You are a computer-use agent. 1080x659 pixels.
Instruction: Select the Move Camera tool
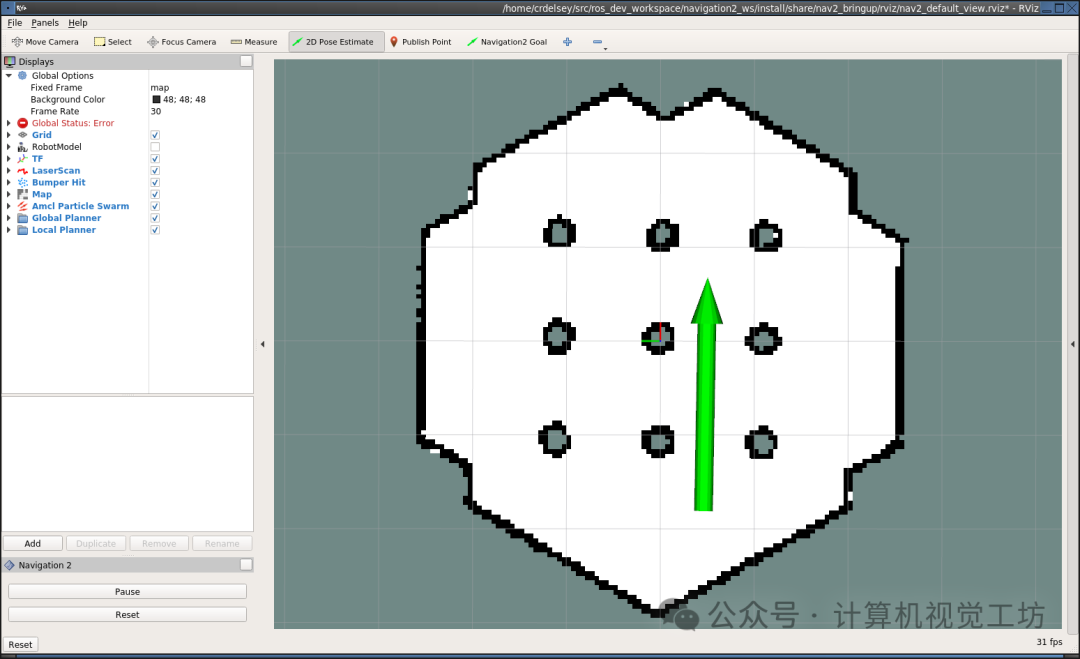pyautogui.click(x=45, y=42)
